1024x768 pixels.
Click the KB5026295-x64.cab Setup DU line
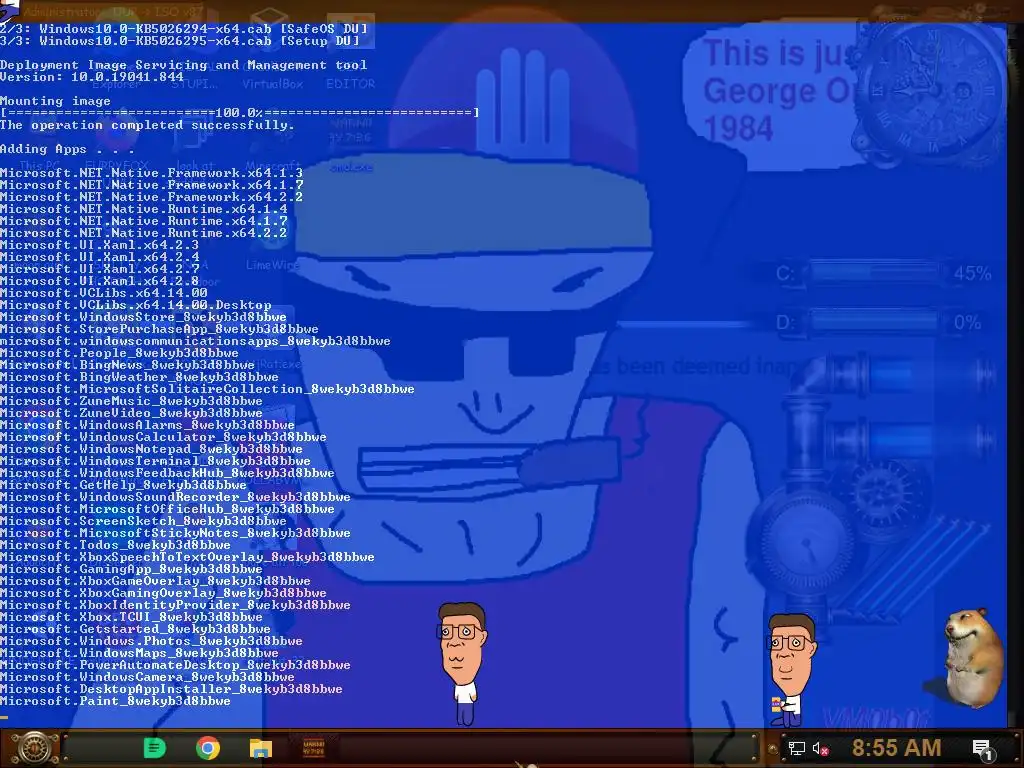pyautogui.click(x=180, y=41)
